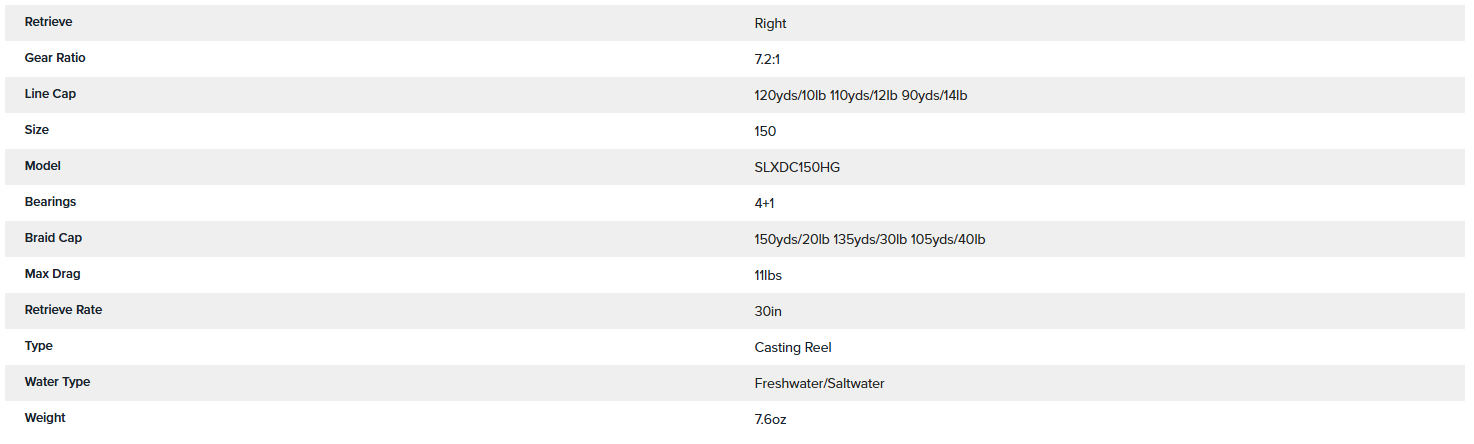Select the 'Right' retrieve value

770,23
